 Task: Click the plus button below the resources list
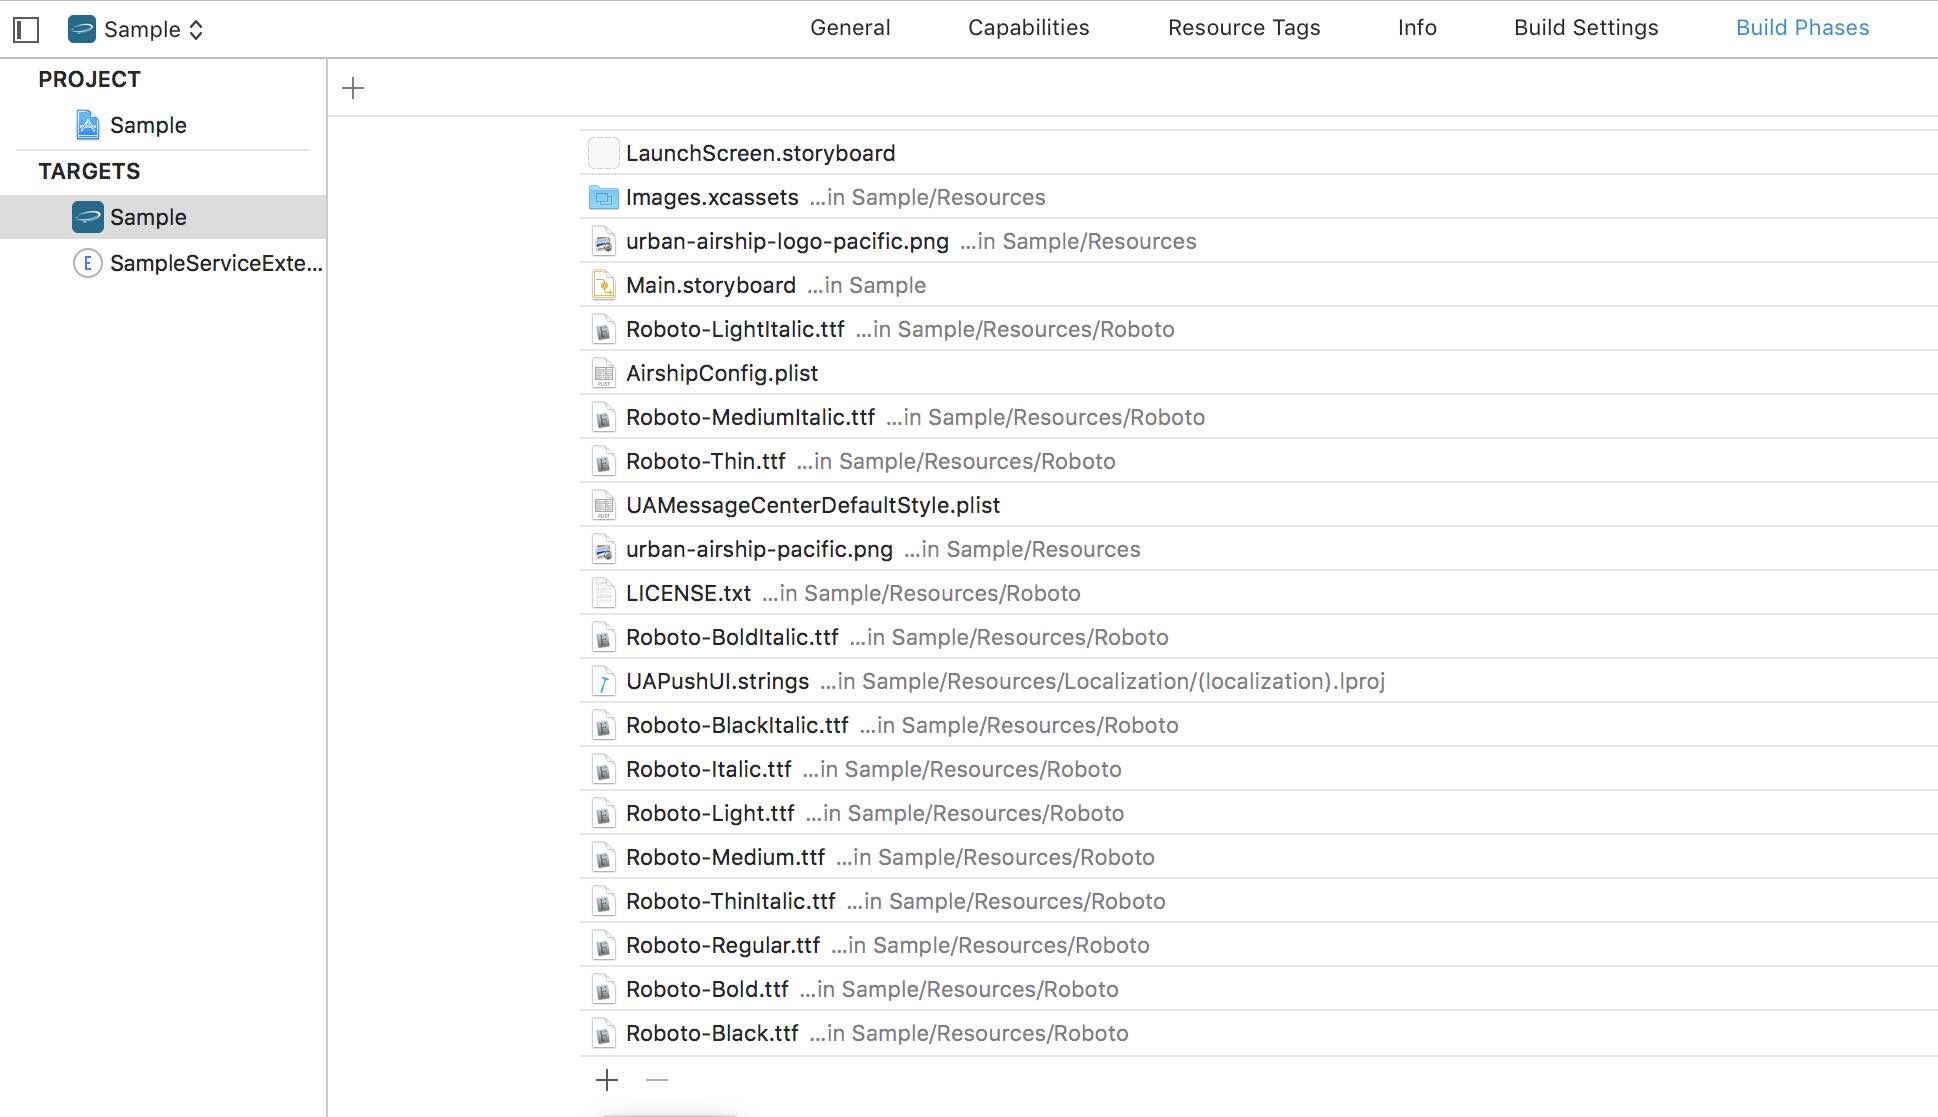pyautogui.click(x=607, y=1080)
